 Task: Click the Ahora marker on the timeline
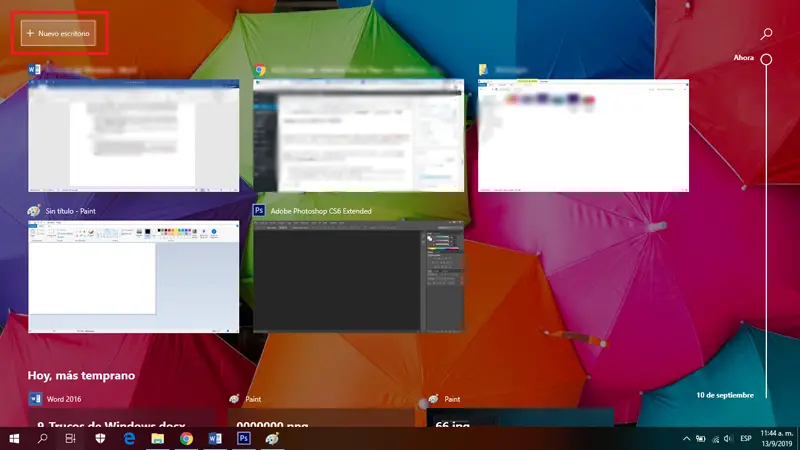(x=766, y=59)
